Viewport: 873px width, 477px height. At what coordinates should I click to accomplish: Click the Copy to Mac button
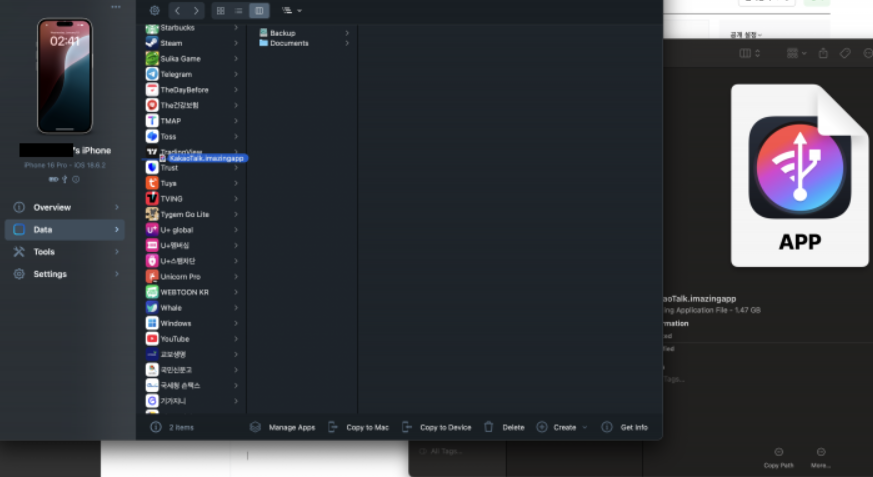point(358,427)
